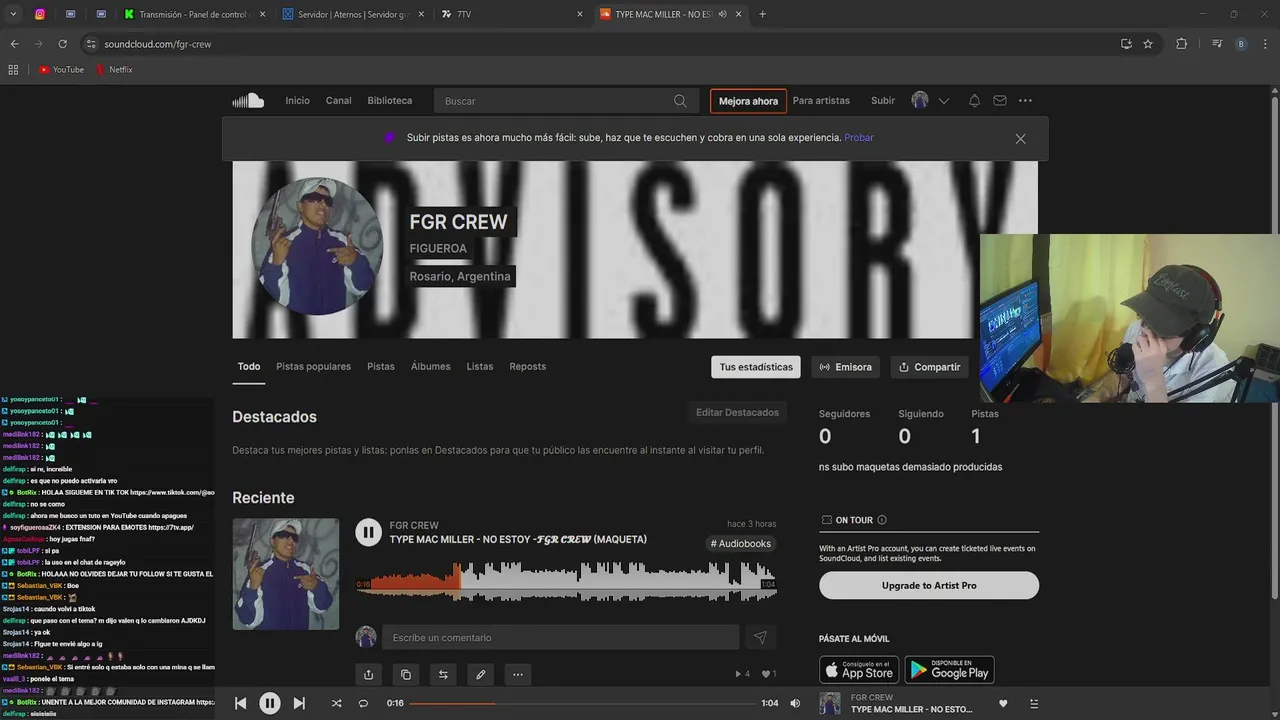The image size is (1280, 720).
Task: Click the Editar Destacados button
Action: point(737,413)
